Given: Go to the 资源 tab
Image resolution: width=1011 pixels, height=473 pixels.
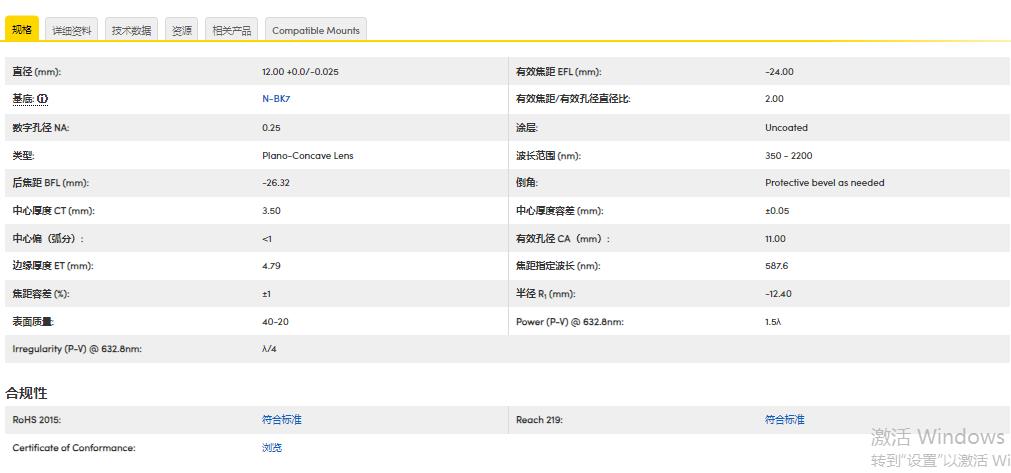Looking at the screenshot, I should 182,30.
